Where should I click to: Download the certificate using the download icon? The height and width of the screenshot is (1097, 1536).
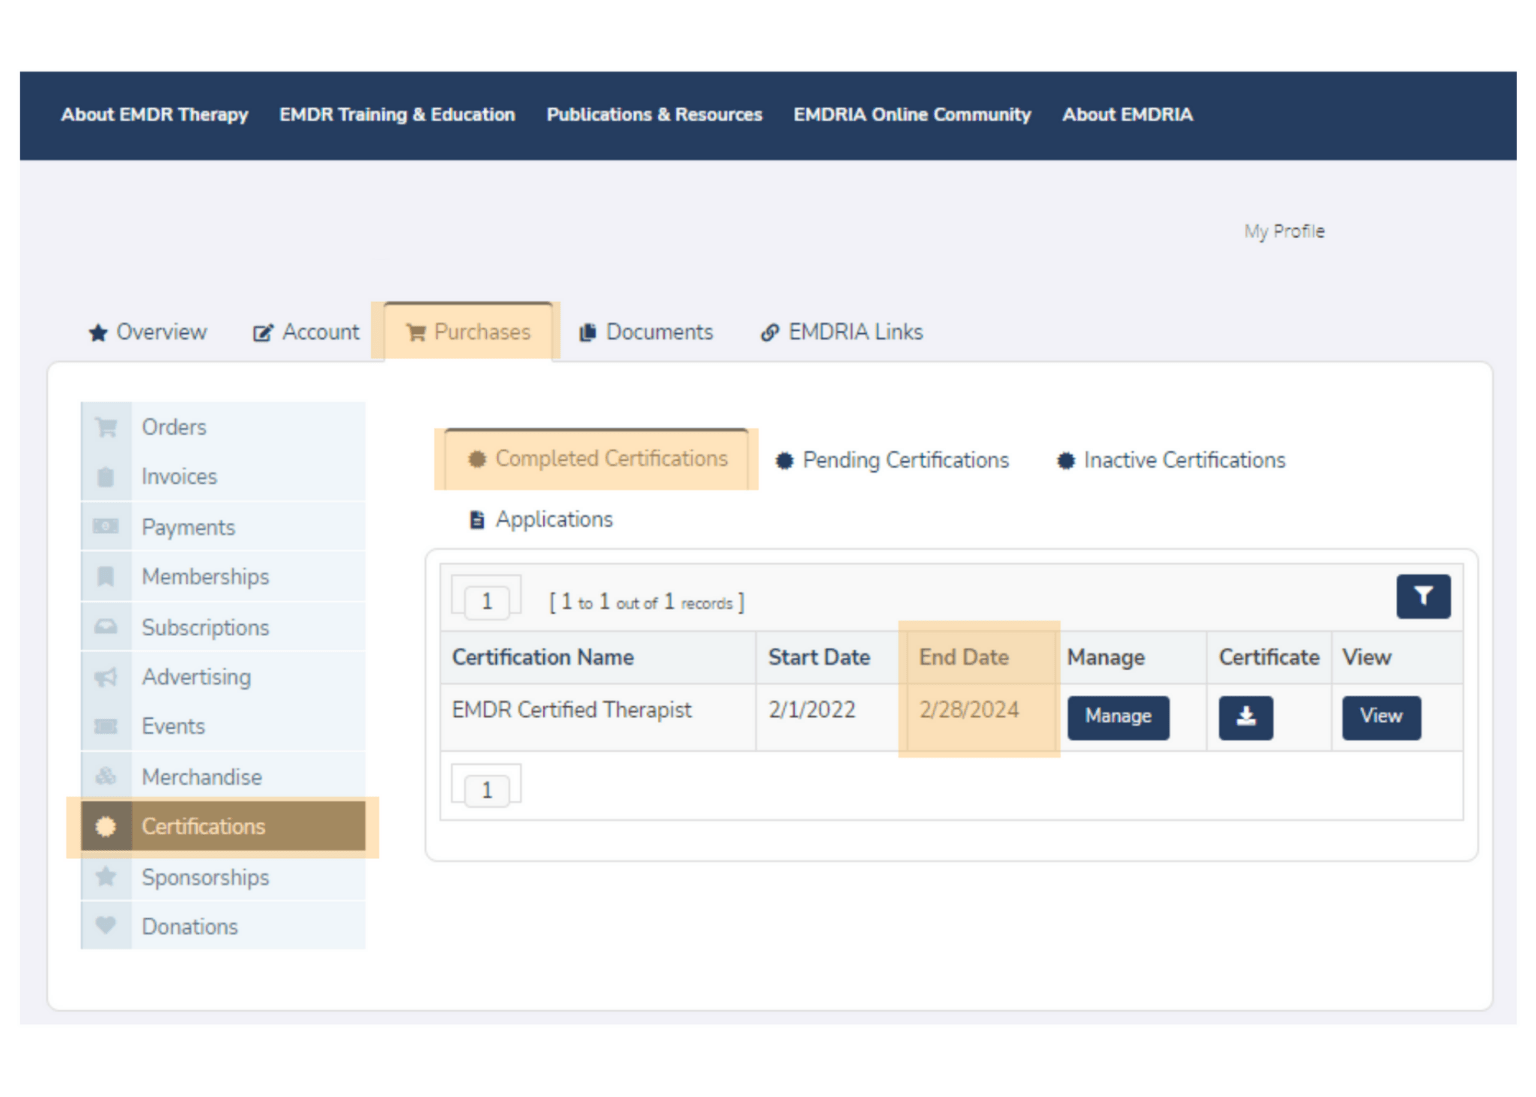[x=1246, y=717]
